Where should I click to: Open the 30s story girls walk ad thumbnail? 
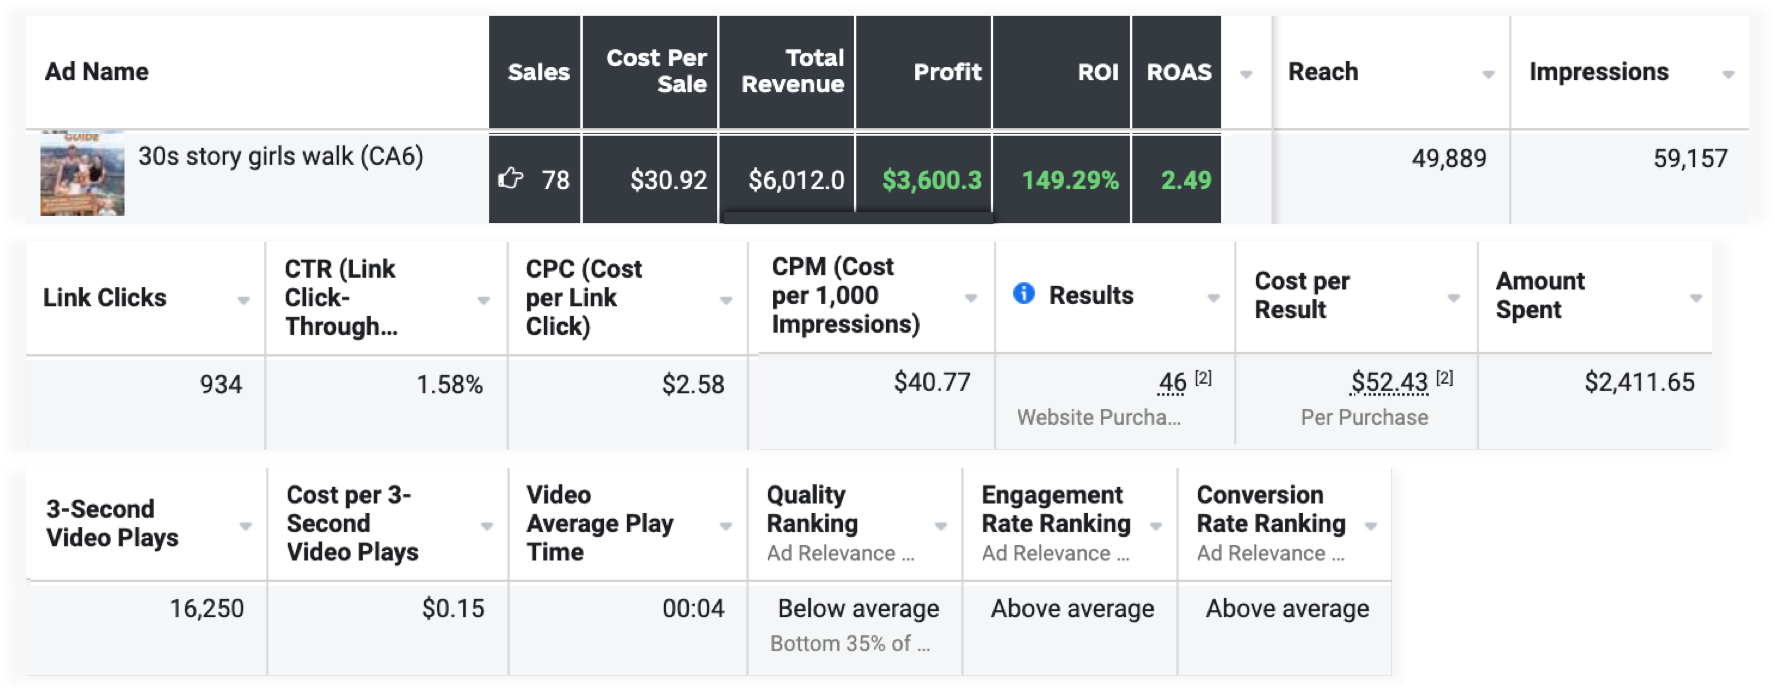pyautogui.click(x=82, y=173)
